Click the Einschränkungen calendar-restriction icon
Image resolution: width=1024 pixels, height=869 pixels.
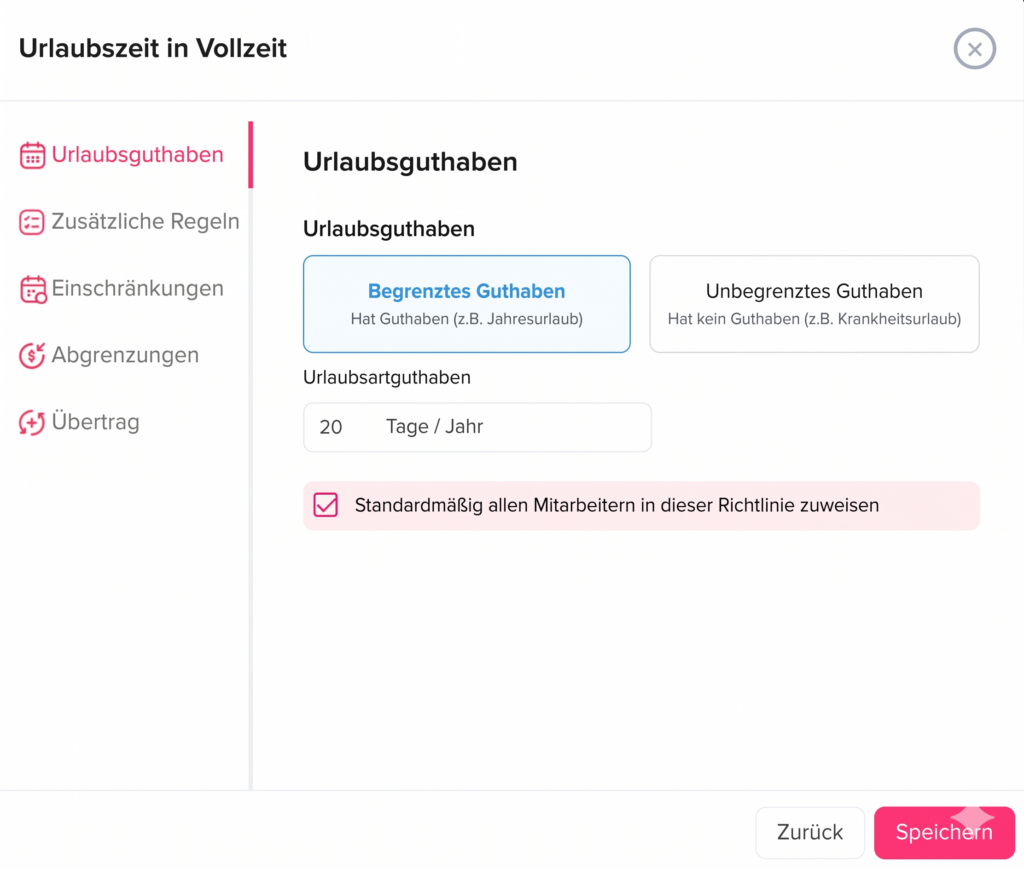coord(30,288)
